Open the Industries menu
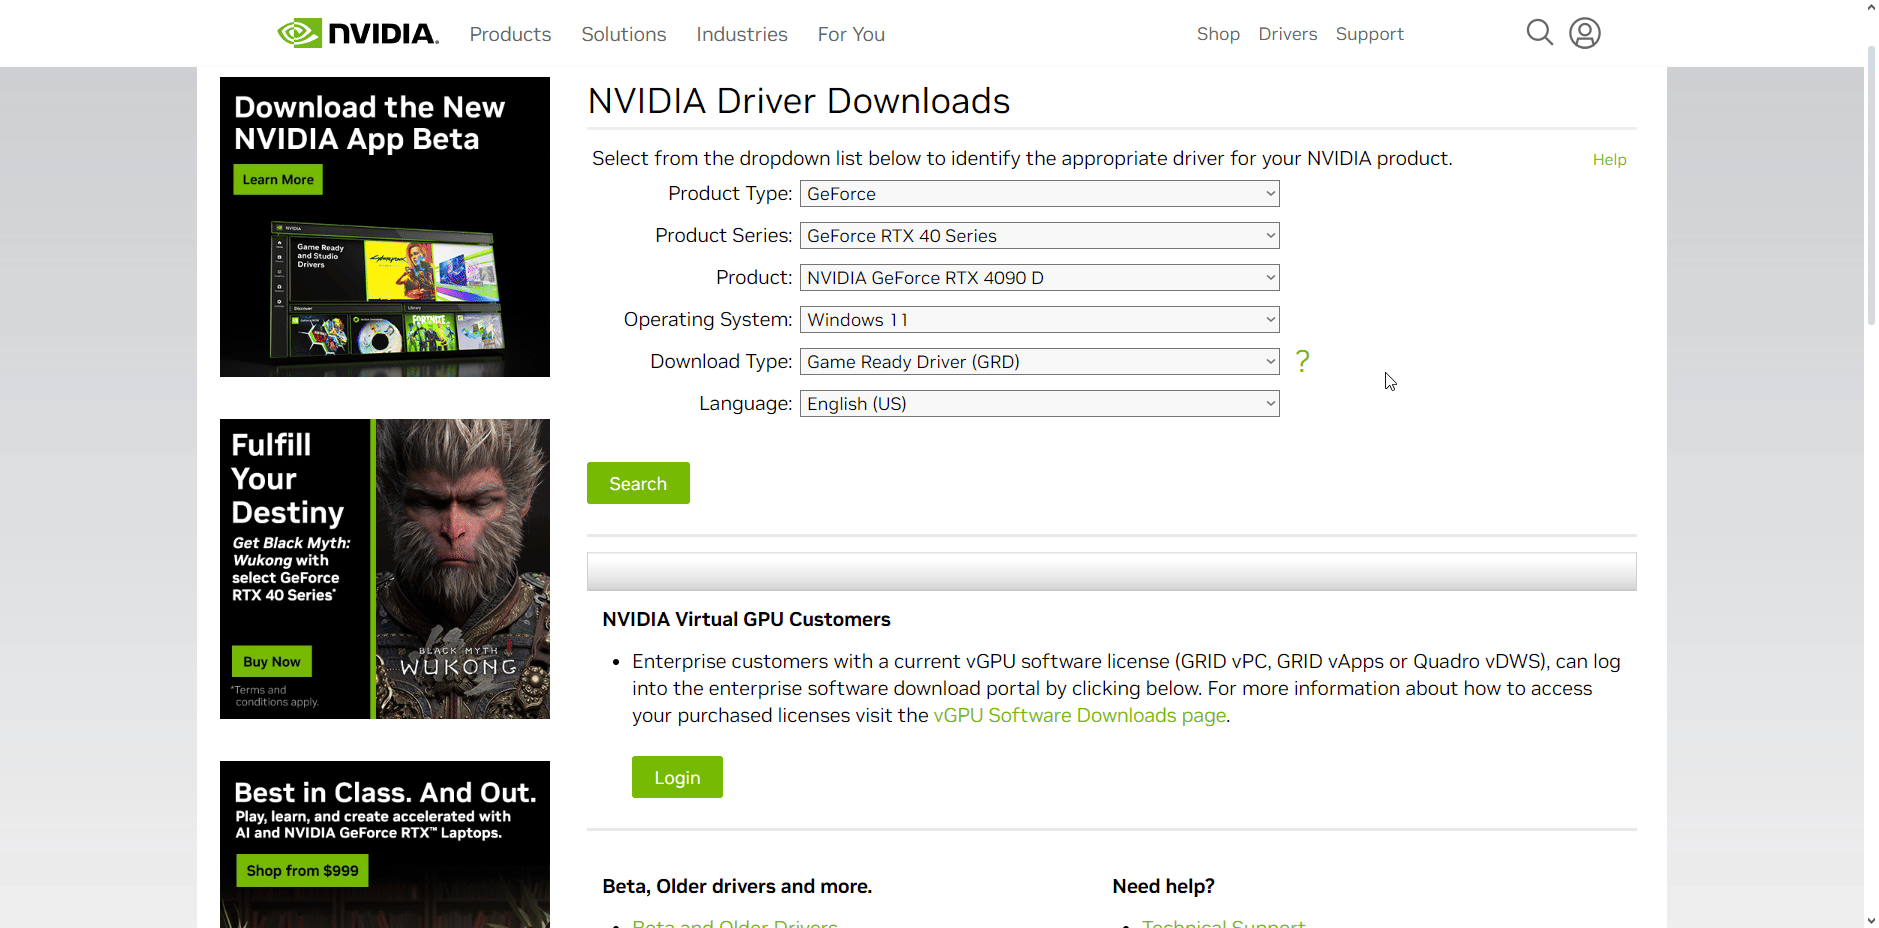The height and width of the screenshot is (928, 1879). [x=741, y=34]
